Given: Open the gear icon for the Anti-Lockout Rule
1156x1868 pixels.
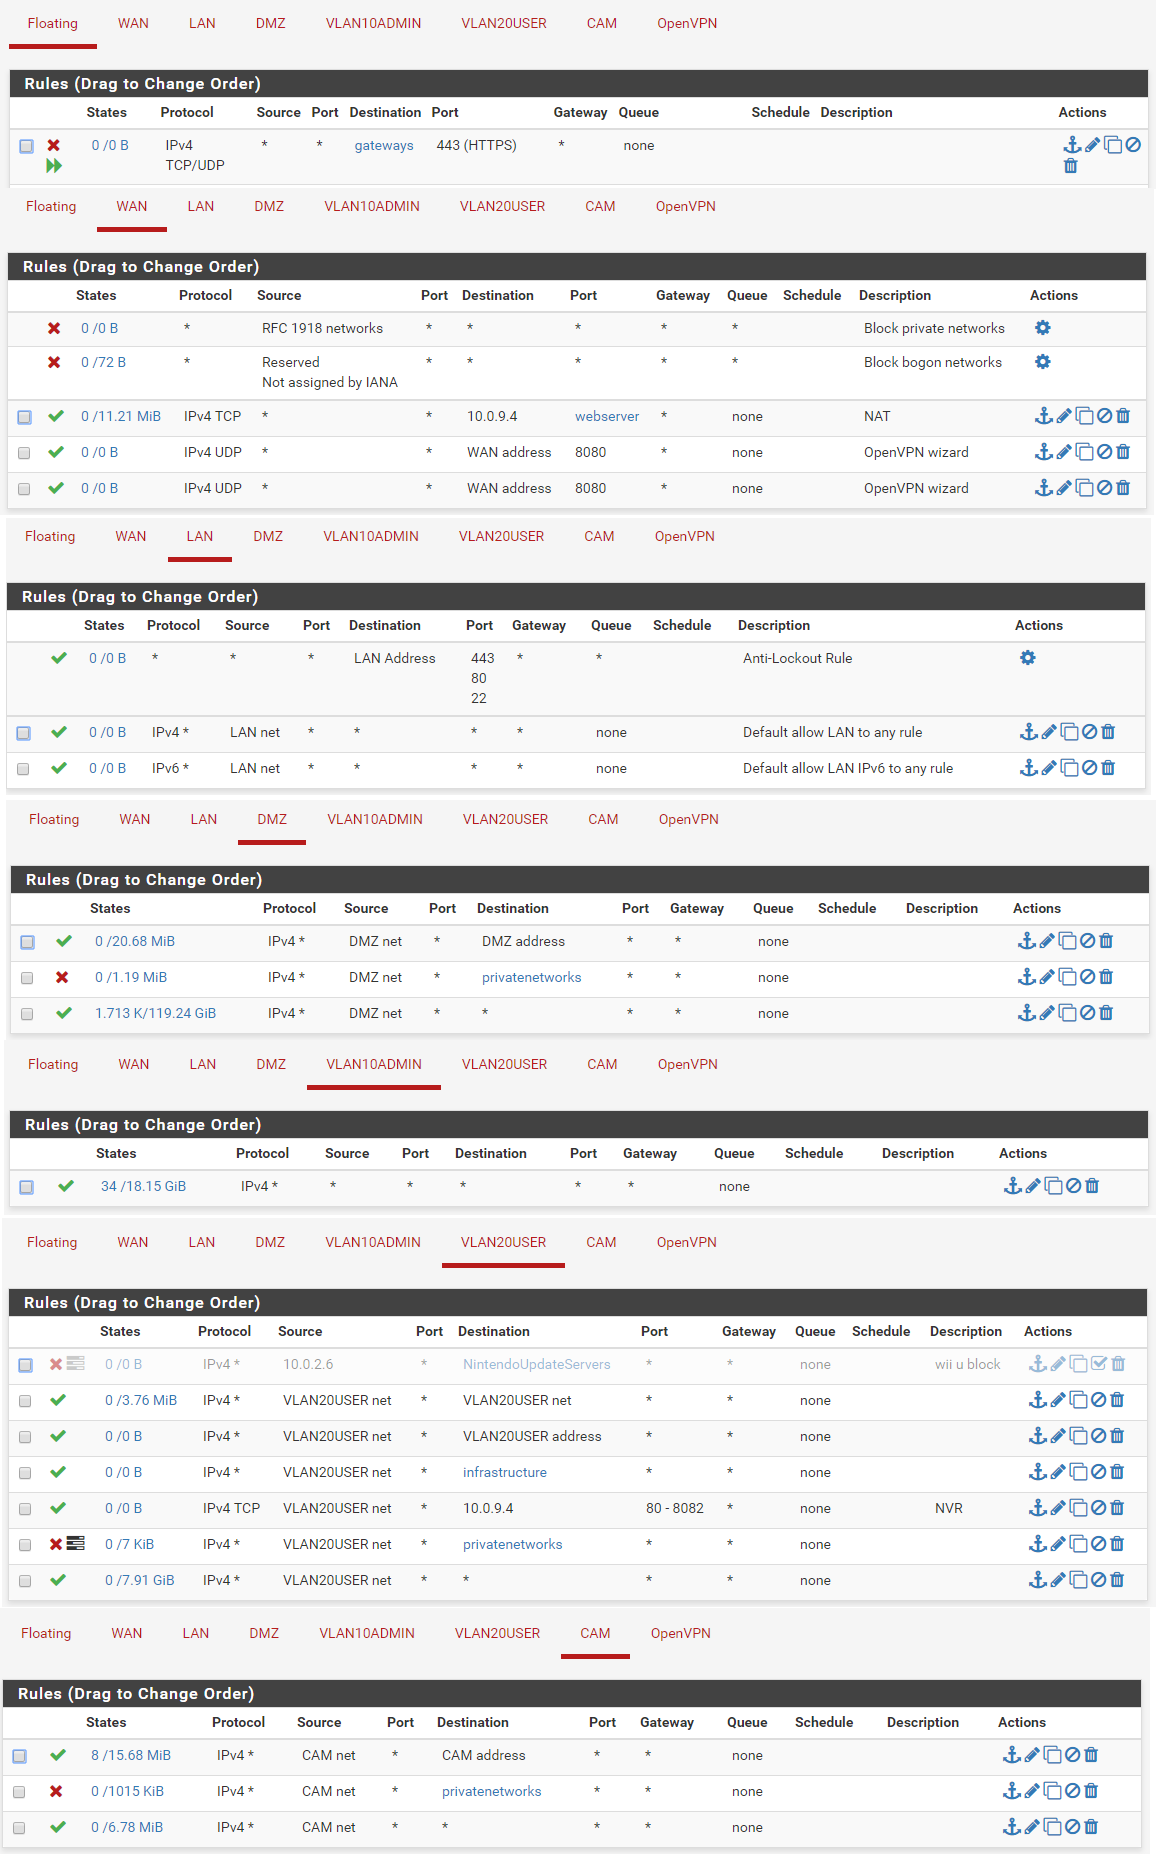Looking at the screenshot, I should point(1028,658).
